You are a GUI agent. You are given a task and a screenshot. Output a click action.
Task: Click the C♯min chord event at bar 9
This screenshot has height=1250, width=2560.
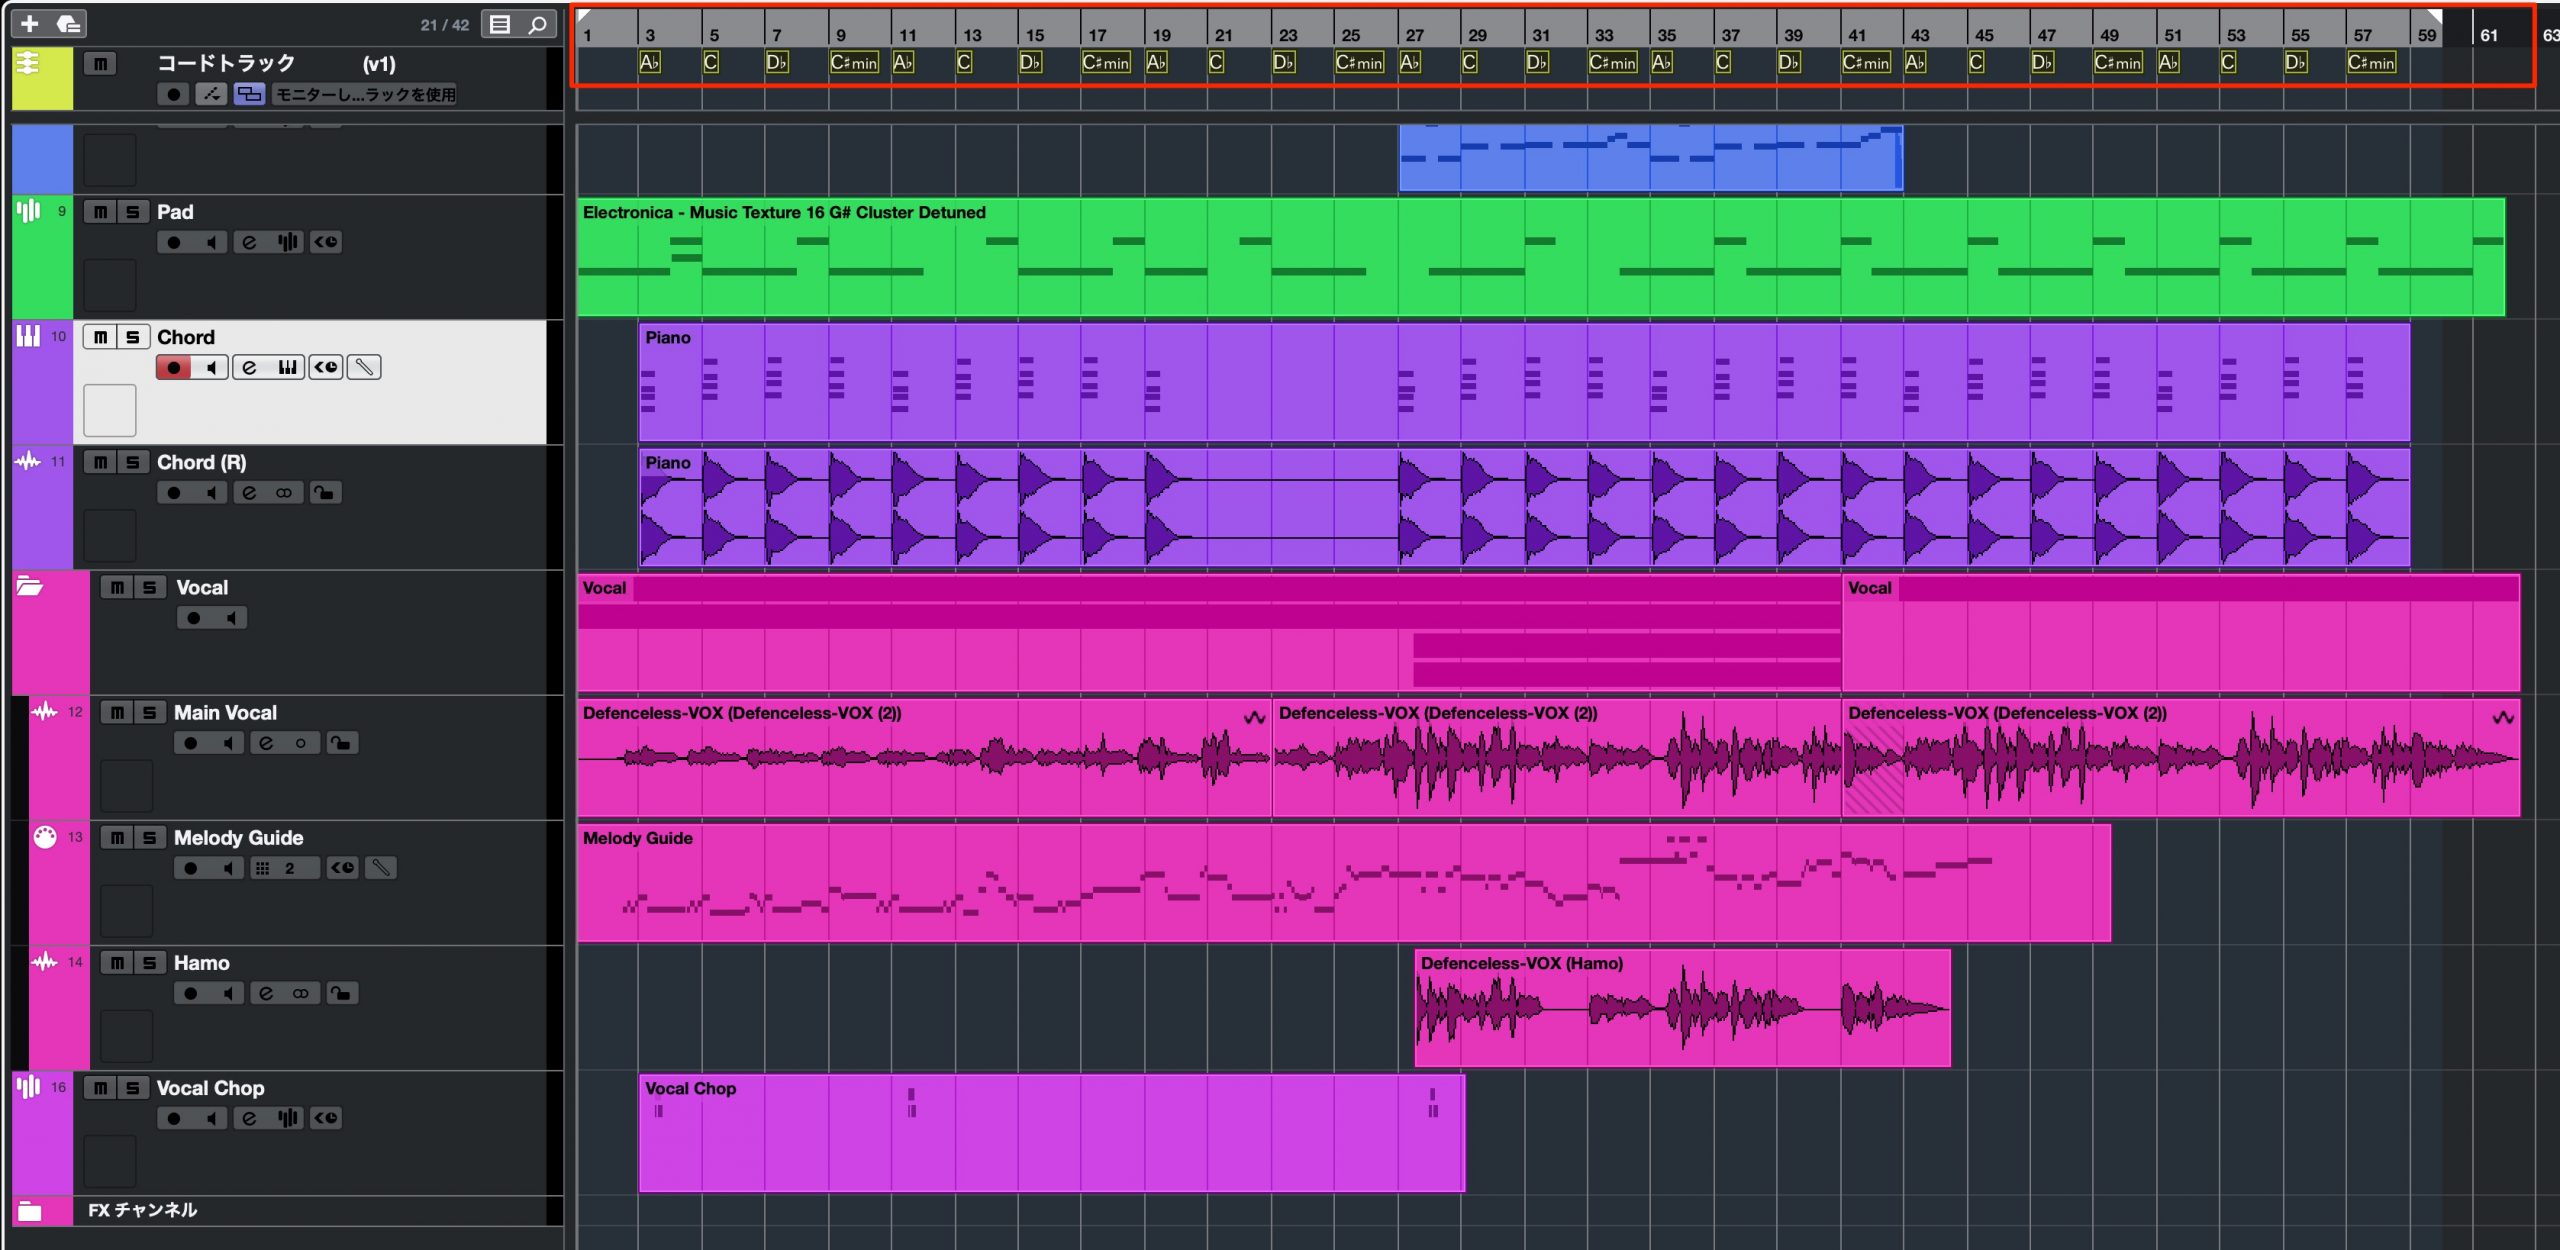coord(854,62)
